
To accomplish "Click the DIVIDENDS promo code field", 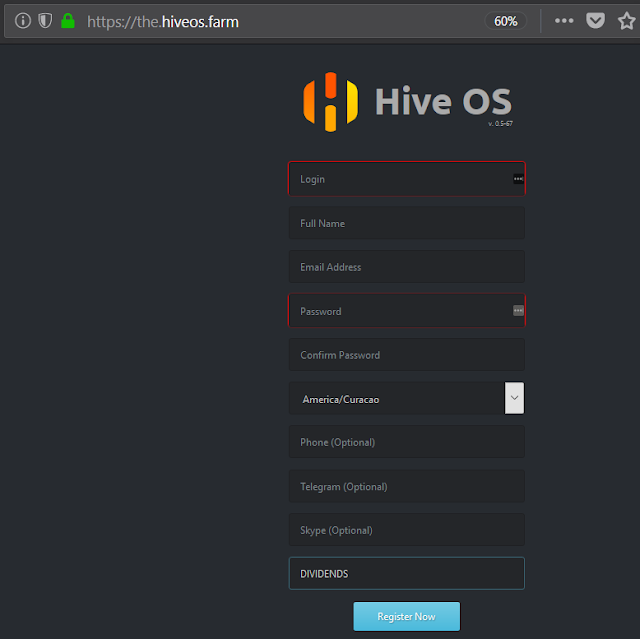I will click(x=407, y=574).
